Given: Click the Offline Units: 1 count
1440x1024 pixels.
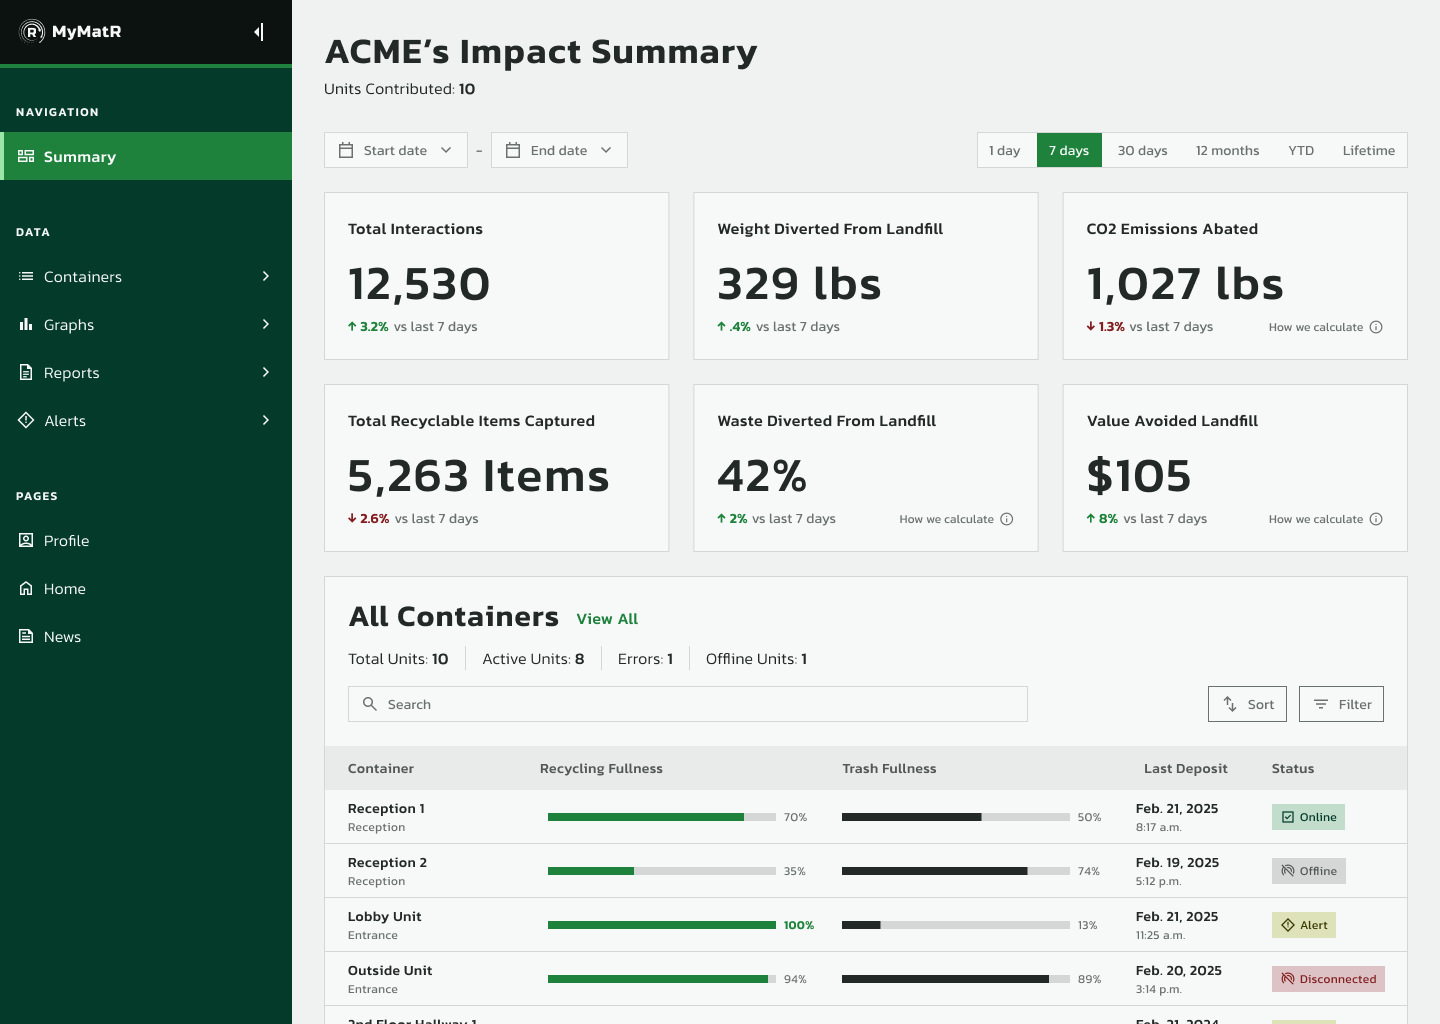Looking at the screenshot, I should pyautogui.click(x=756, y=659).
